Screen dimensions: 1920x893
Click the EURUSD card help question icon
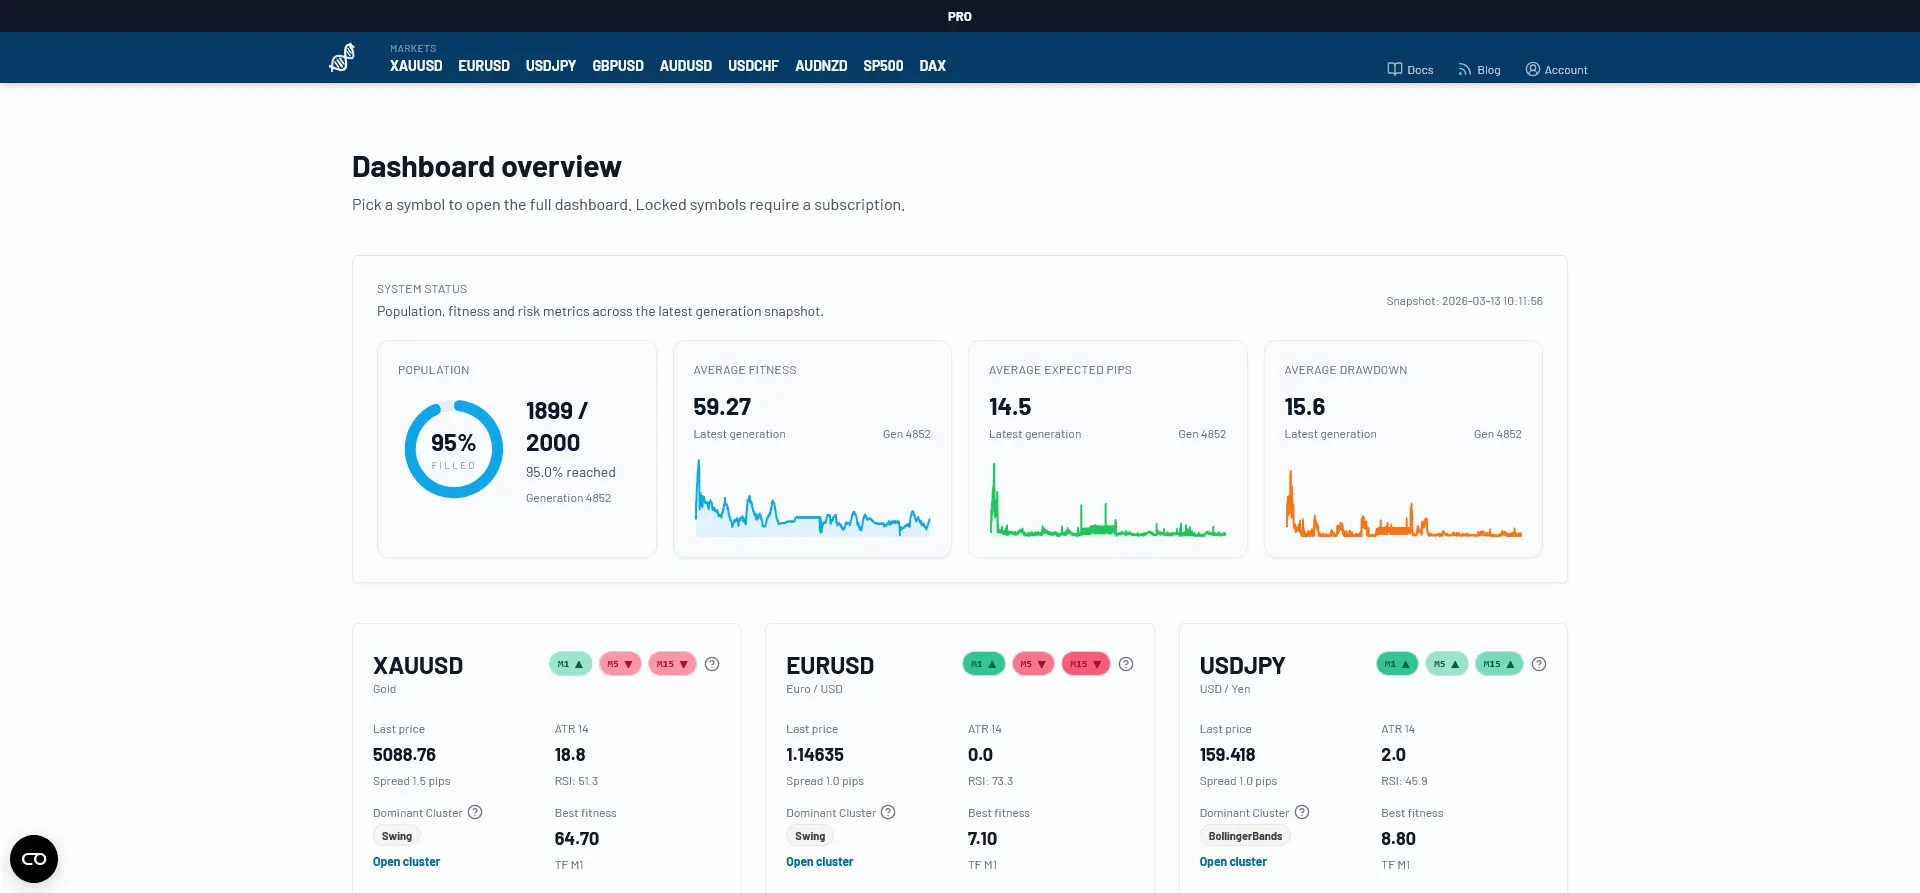point(1126,664)
